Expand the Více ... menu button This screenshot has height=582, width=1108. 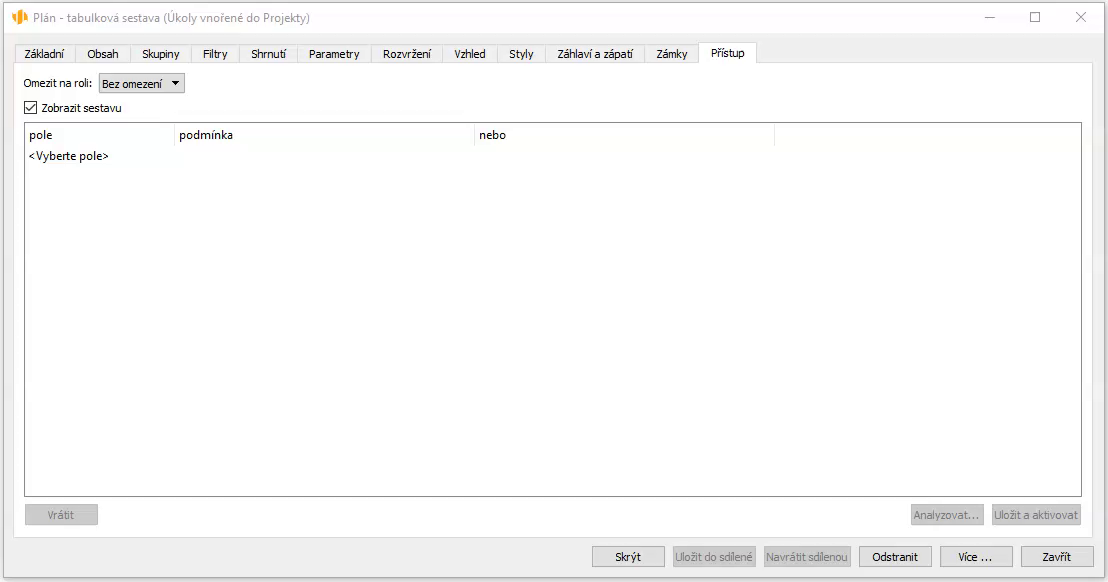tap(976, 557)
